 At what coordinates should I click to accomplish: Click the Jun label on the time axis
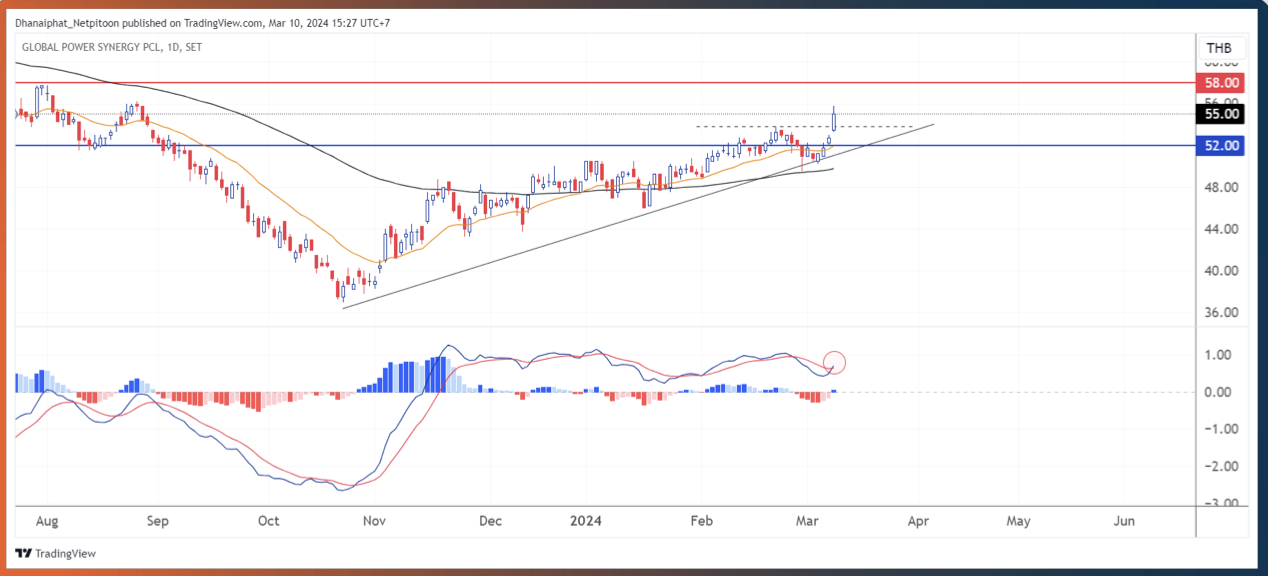click(1125, 521)
